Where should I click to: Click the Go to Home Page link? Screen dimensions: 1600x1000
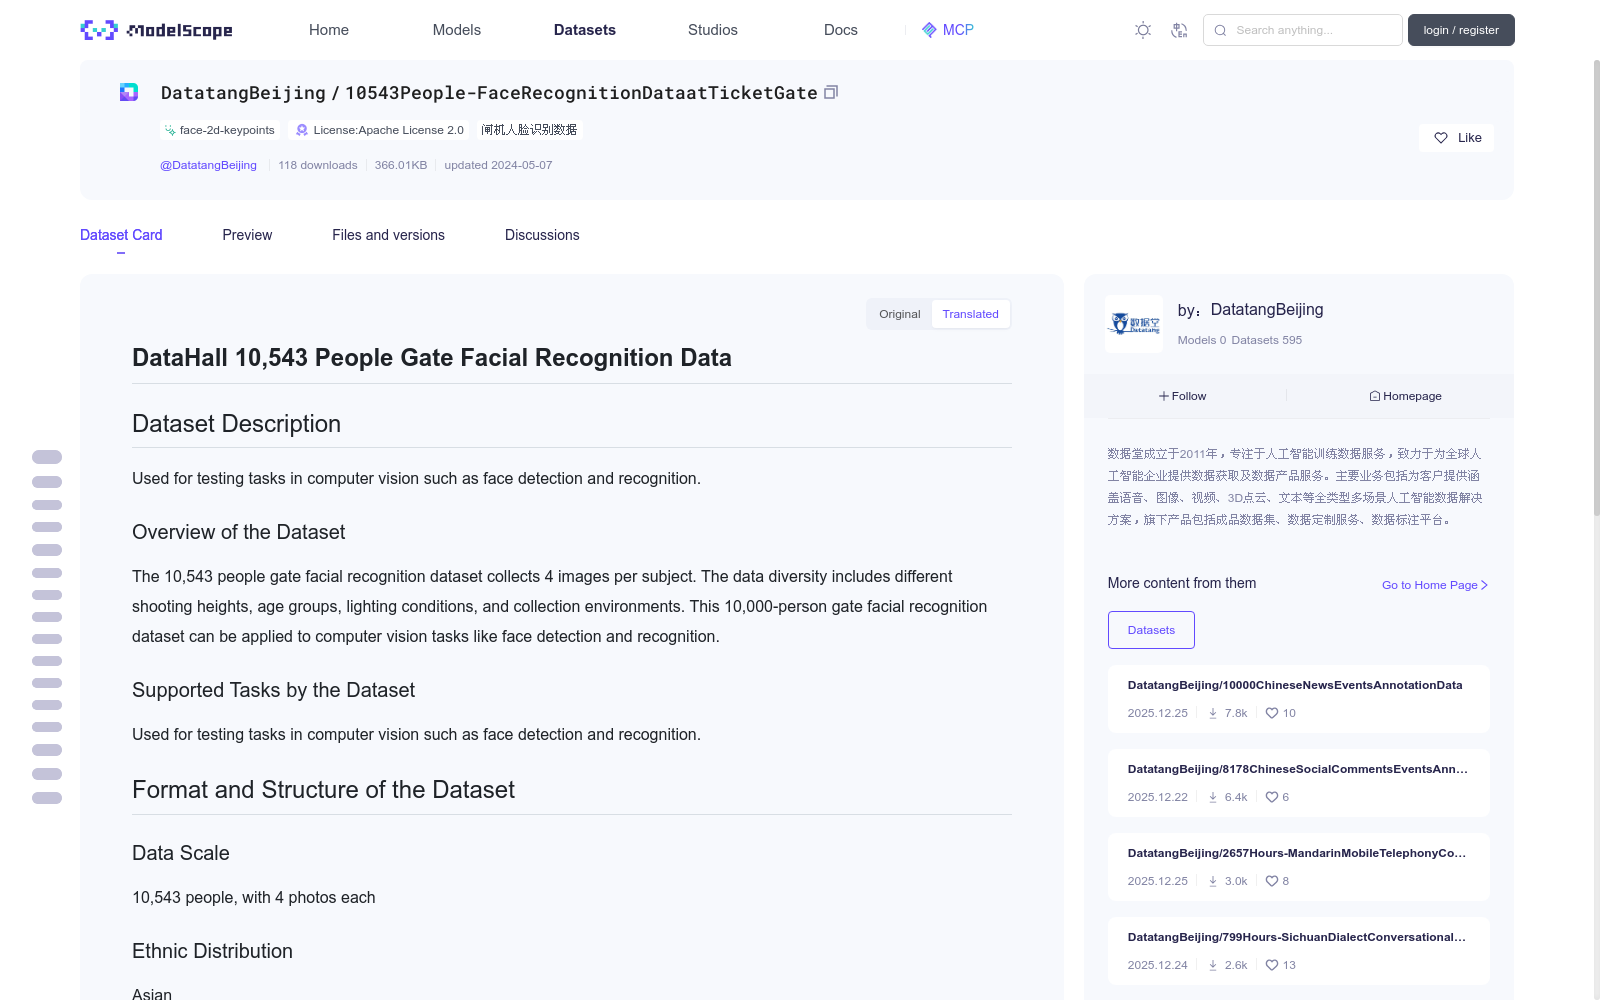pyautogui.click(x=1435, y=585)
